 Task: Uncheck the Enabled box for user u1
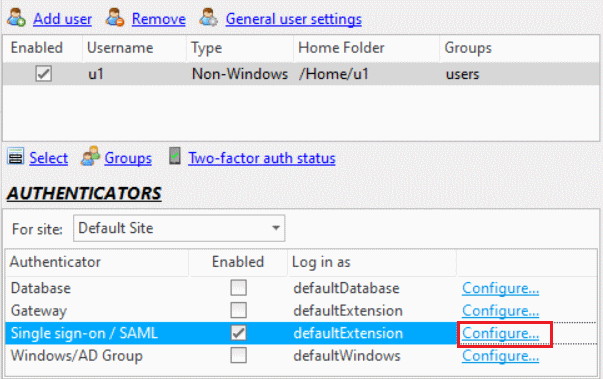43,73
